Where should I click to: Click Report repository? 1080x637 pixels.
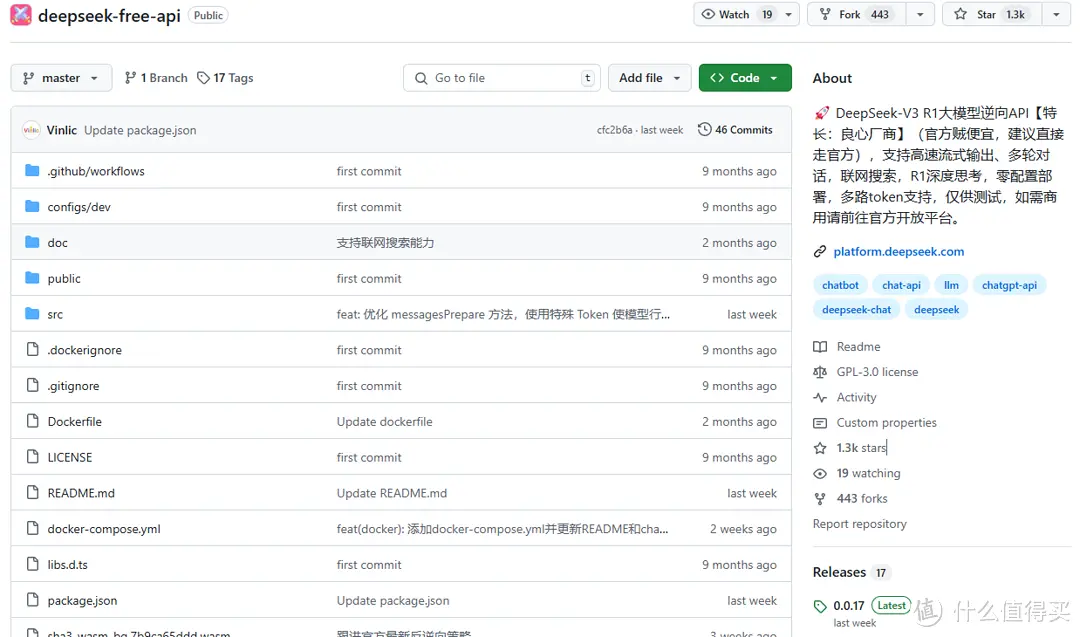(x=859, y=523)
